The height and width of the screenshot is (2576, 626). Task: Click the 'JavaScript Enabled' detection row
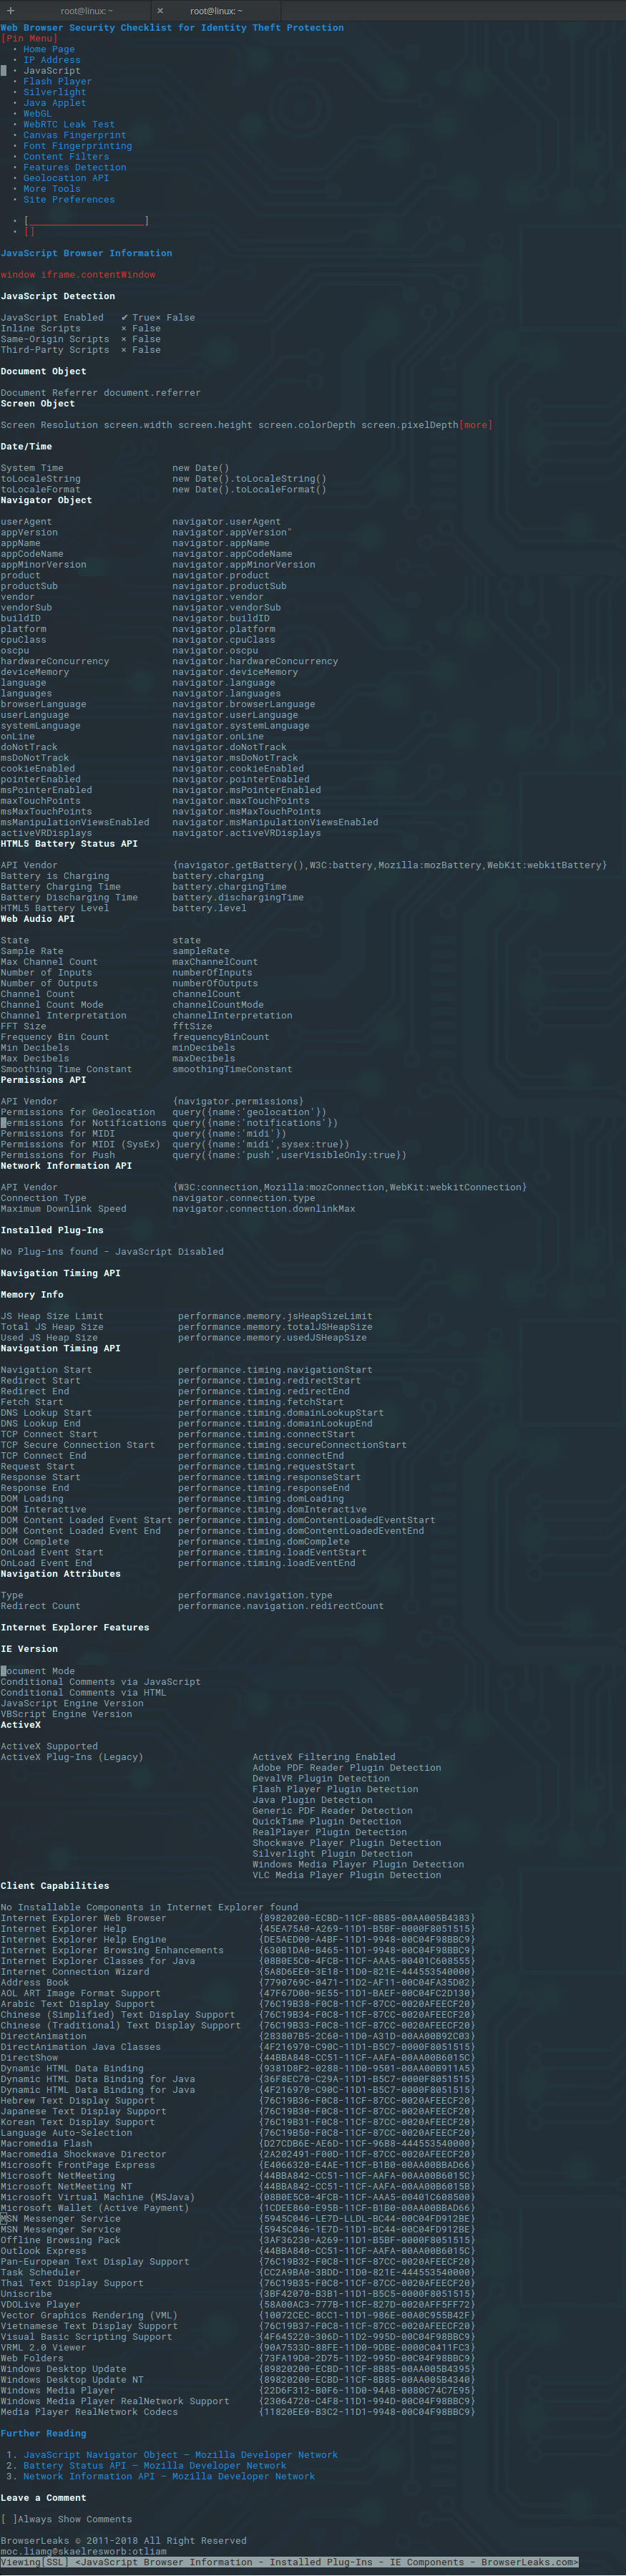tap(98, 317)
